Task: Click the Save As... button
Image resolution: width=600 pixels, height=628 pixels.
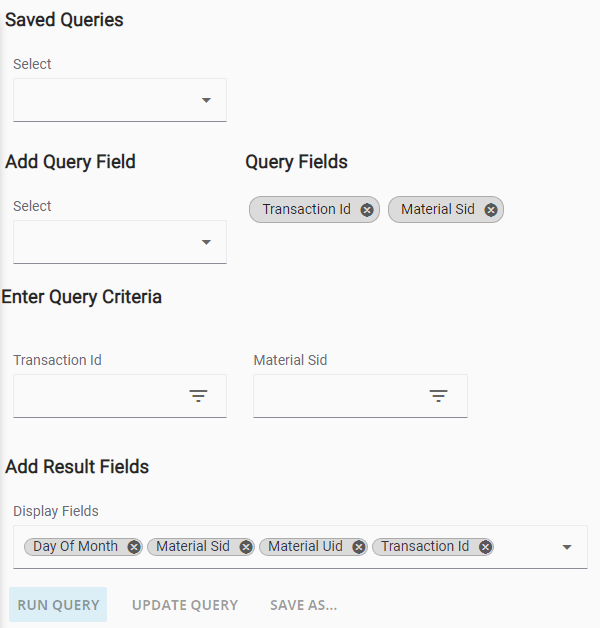Action: (304, 605)
